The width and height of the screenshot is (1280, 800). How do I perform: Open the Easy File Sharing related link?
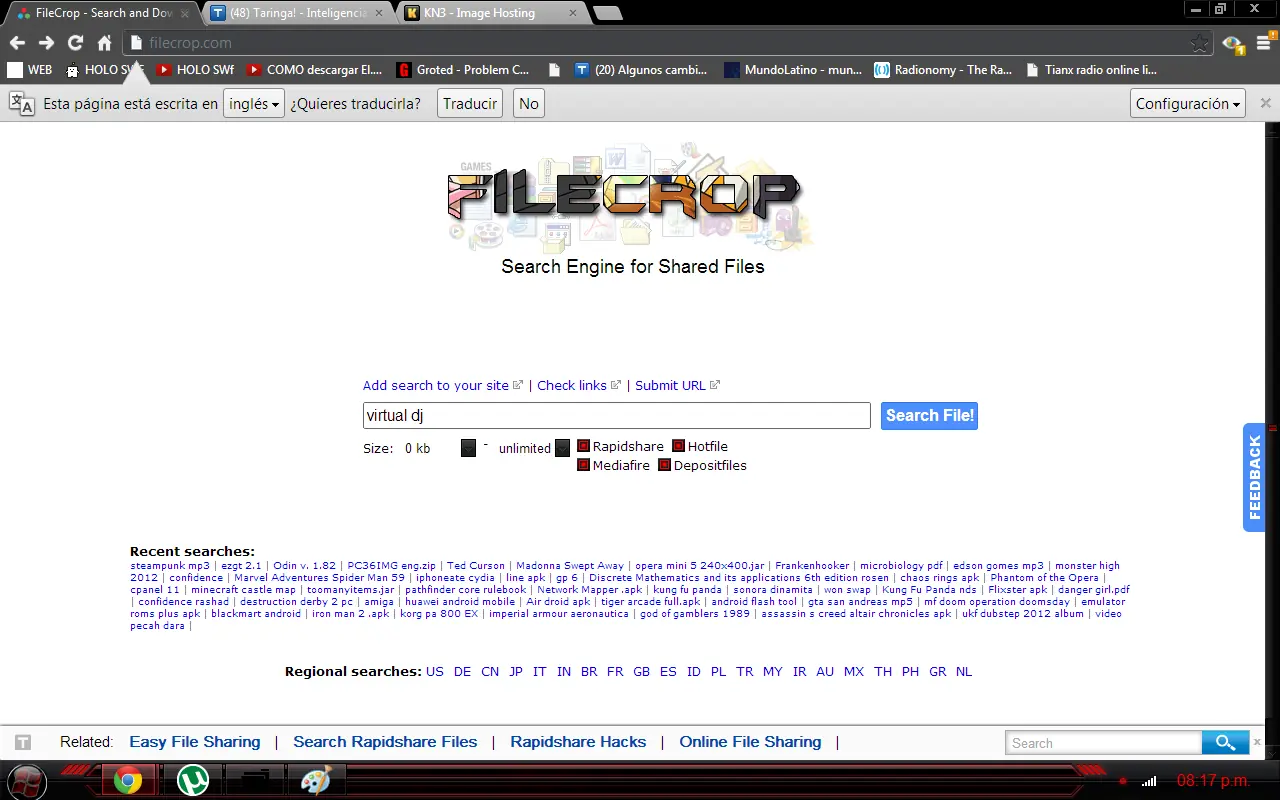195,742
